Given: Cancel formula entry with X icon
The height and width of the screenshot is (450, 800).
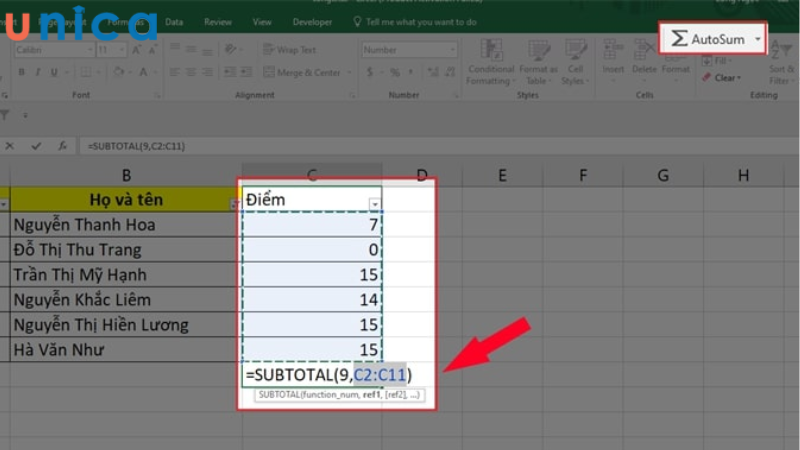Looking at the screenshot, I should point(10,146).
